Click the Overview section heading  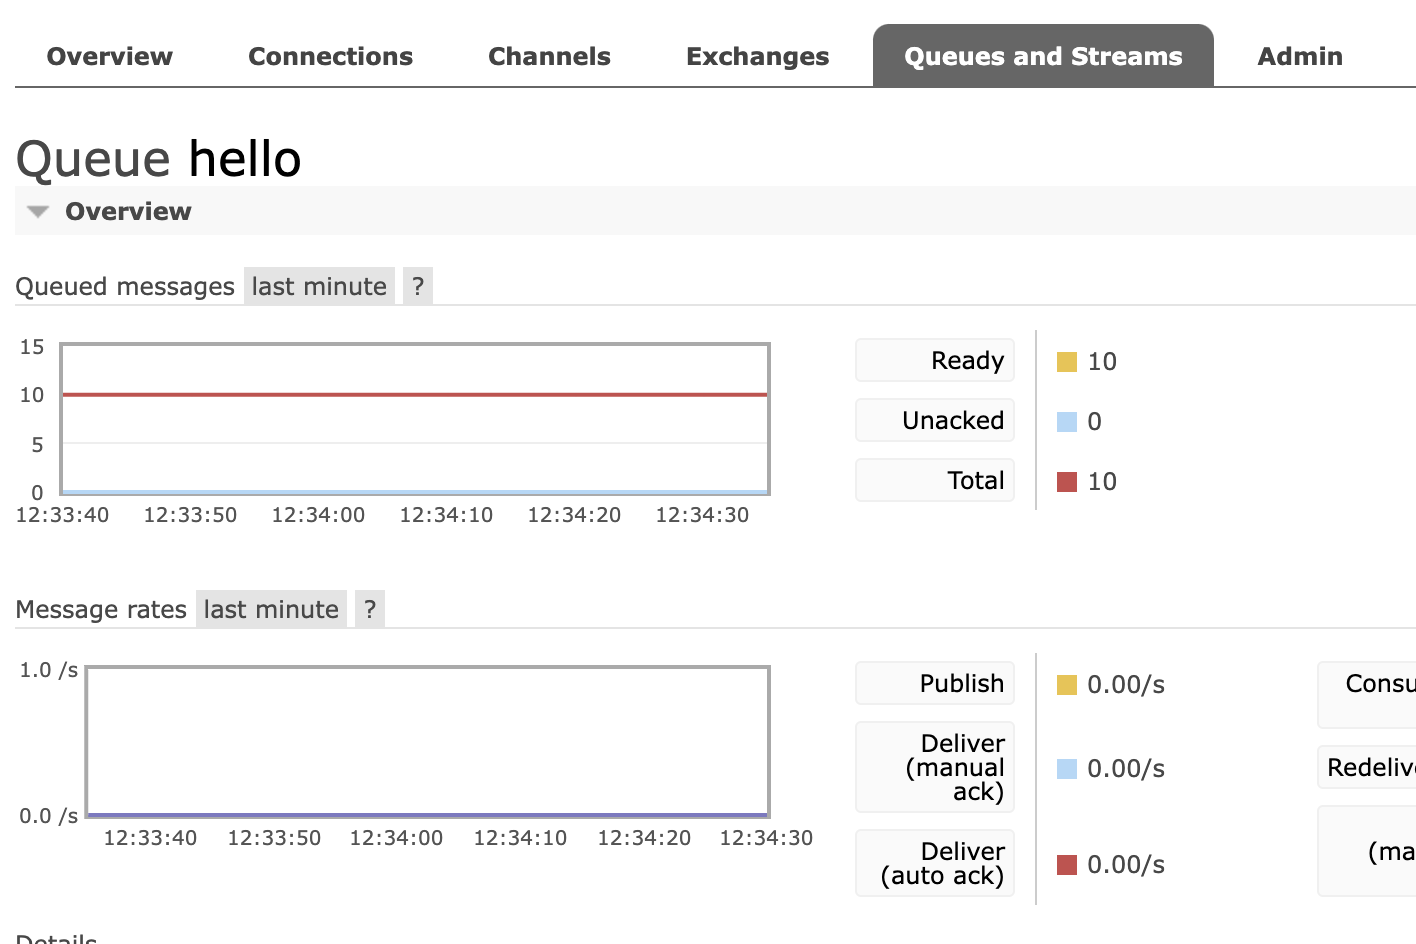pyautogui.click(x=128, y=211)
